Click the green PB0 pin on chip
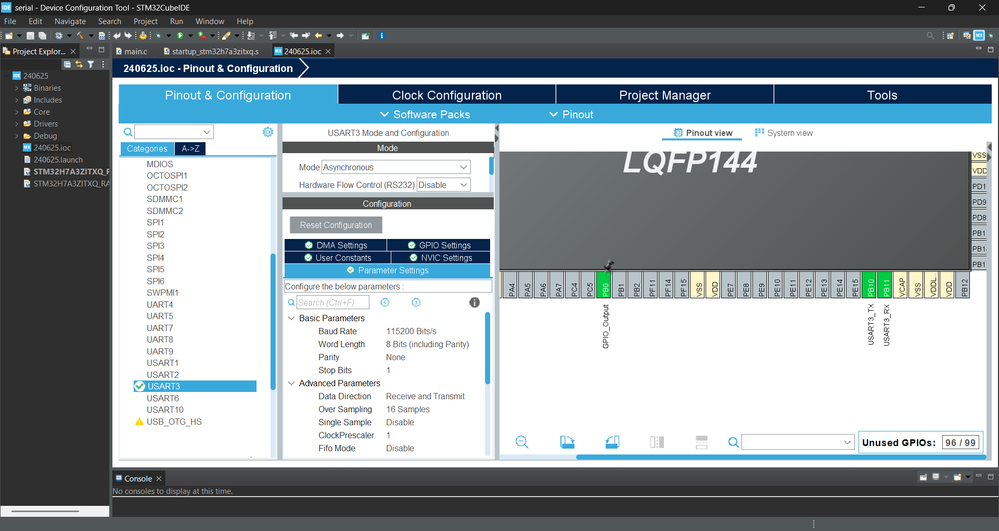 point(605,285)
